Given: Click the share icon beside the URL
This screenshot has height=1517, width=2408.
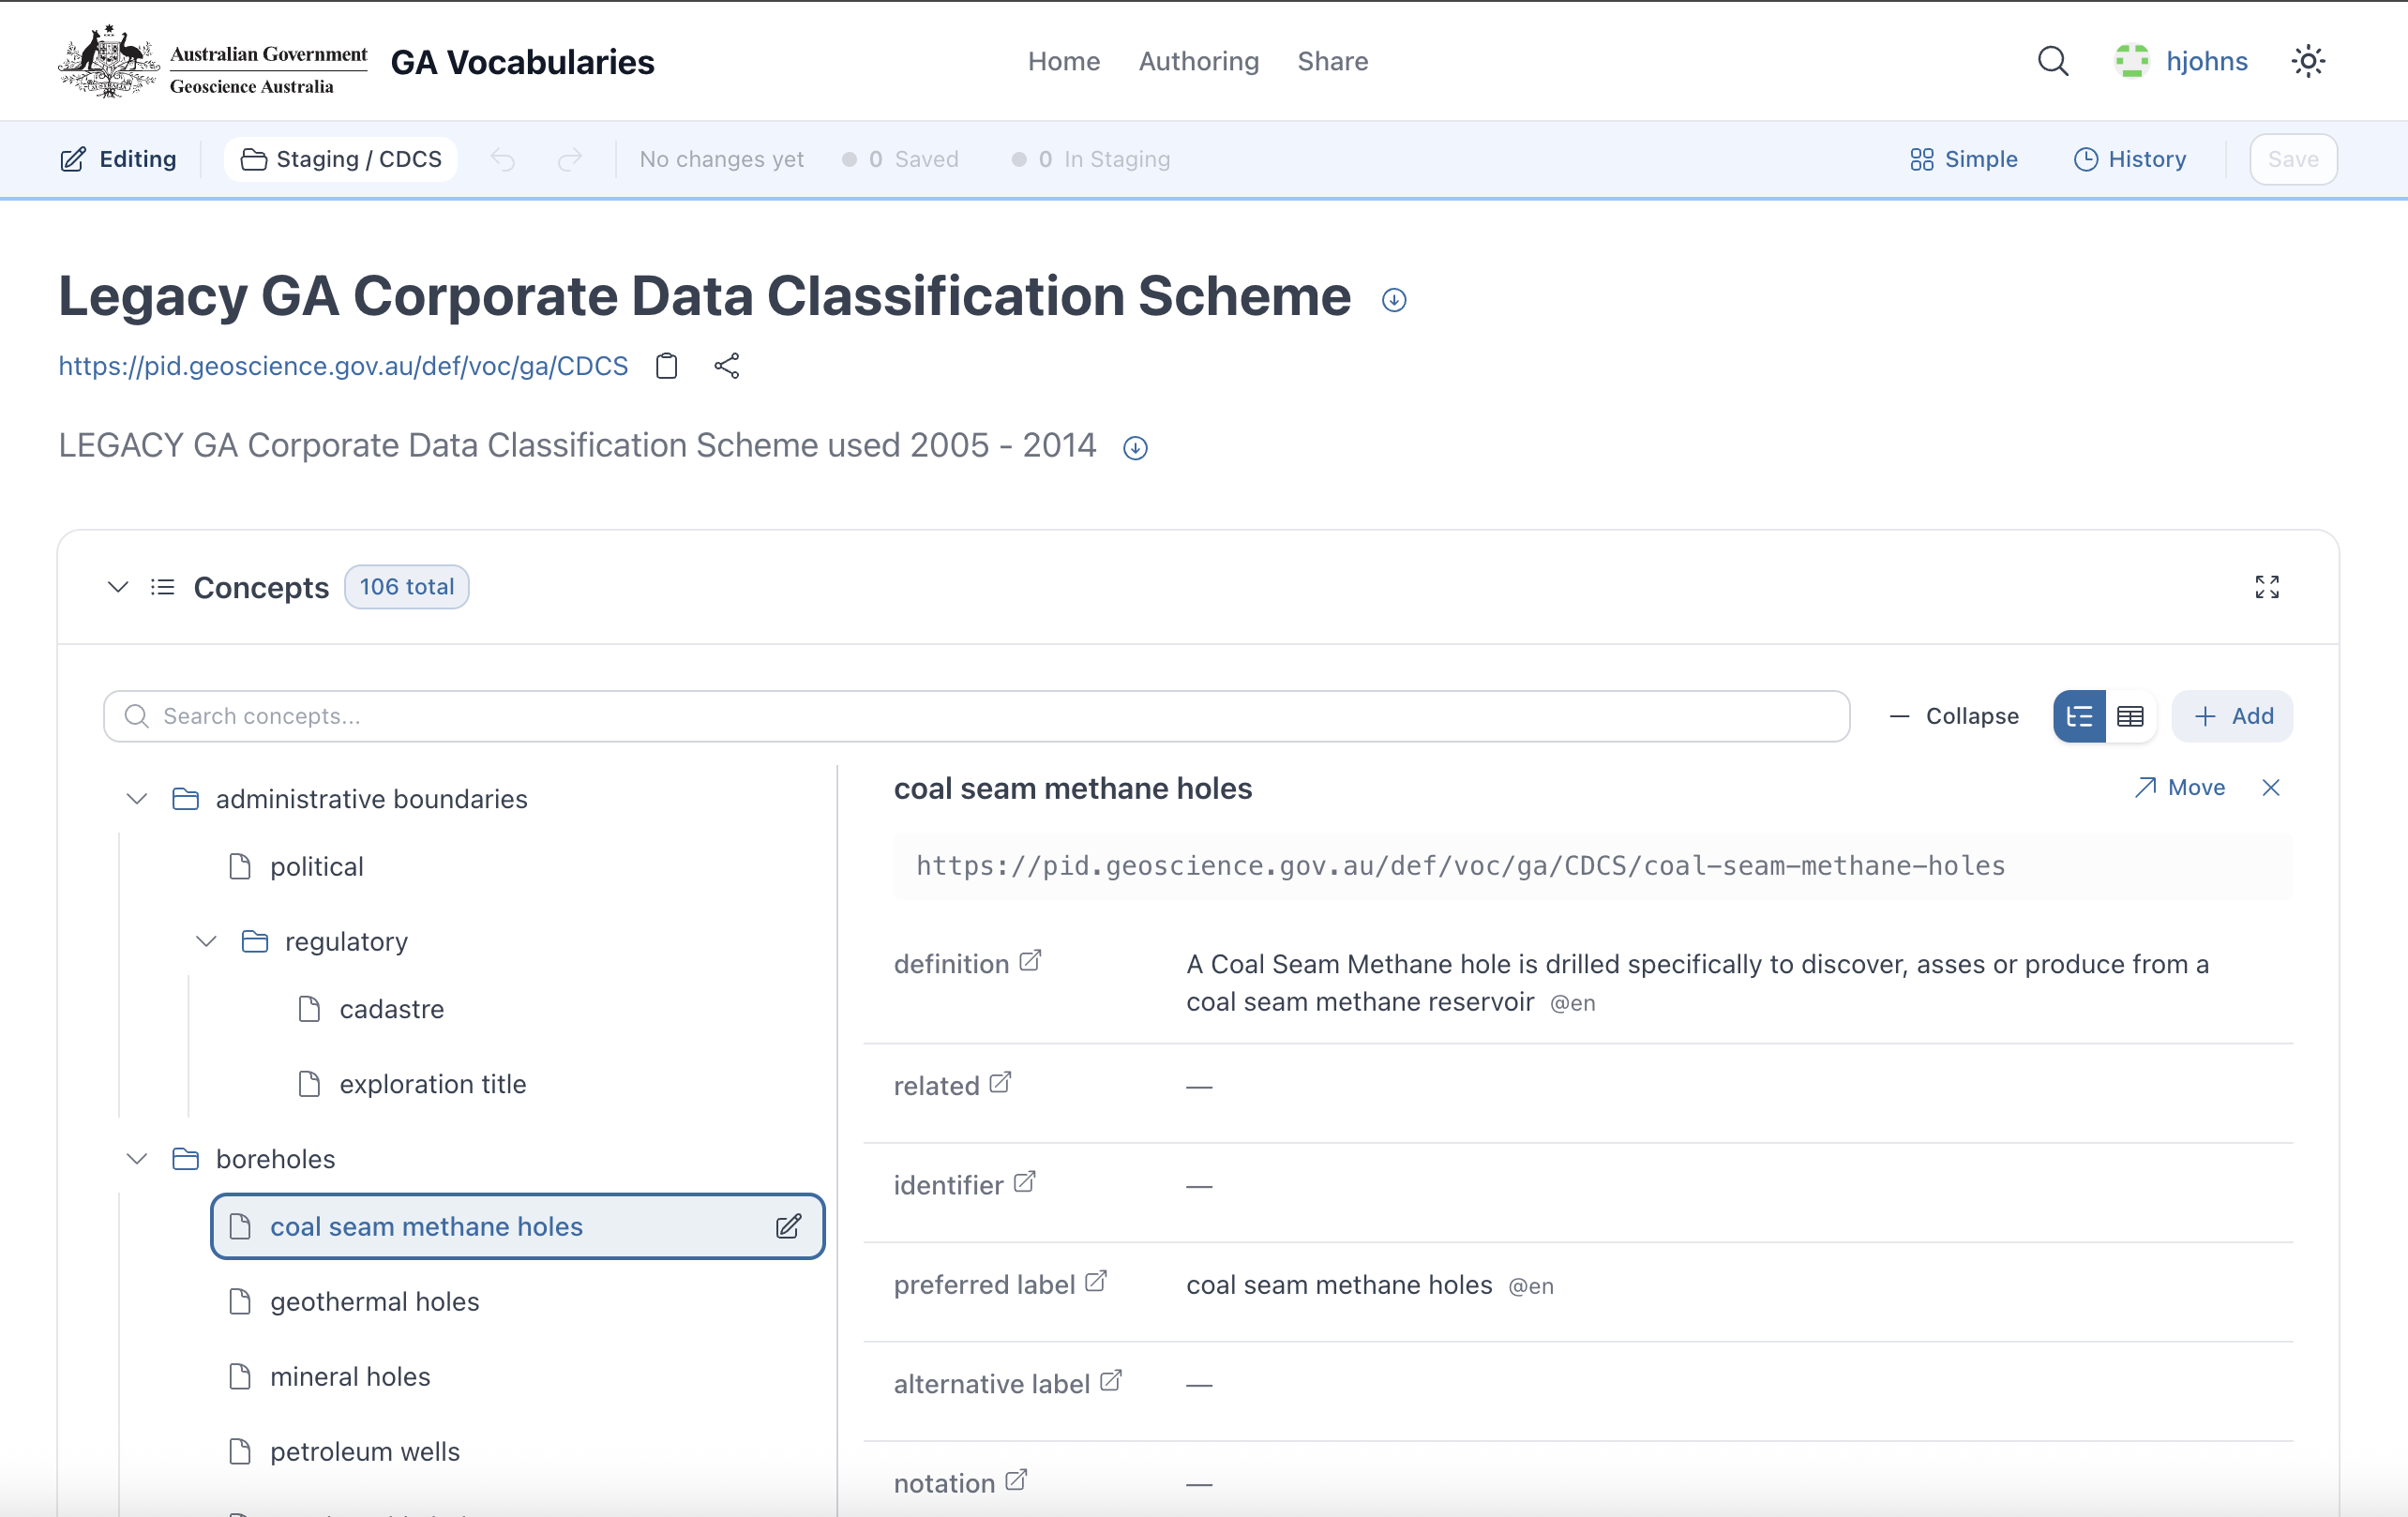Looking at the screenshot, I should 727,366.
